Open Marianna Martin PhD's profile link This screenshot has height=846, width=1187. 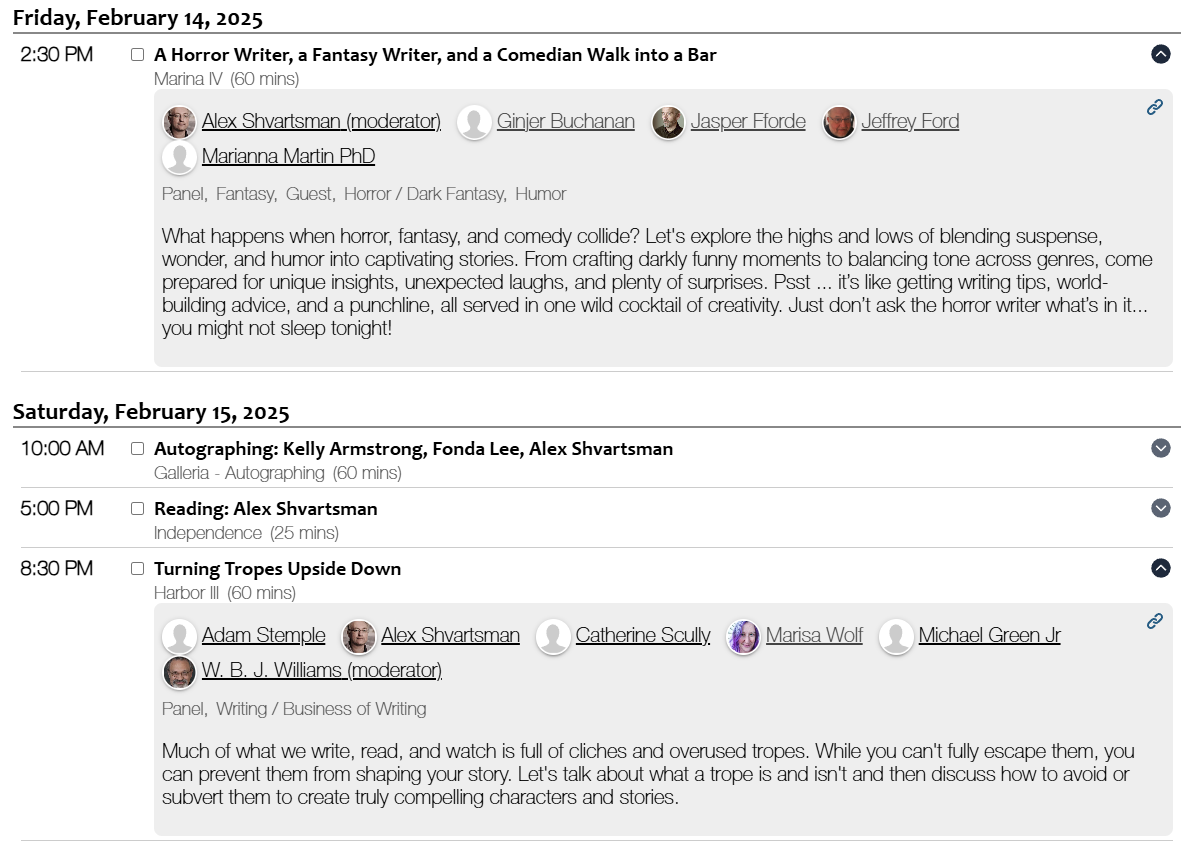(288, 156)
